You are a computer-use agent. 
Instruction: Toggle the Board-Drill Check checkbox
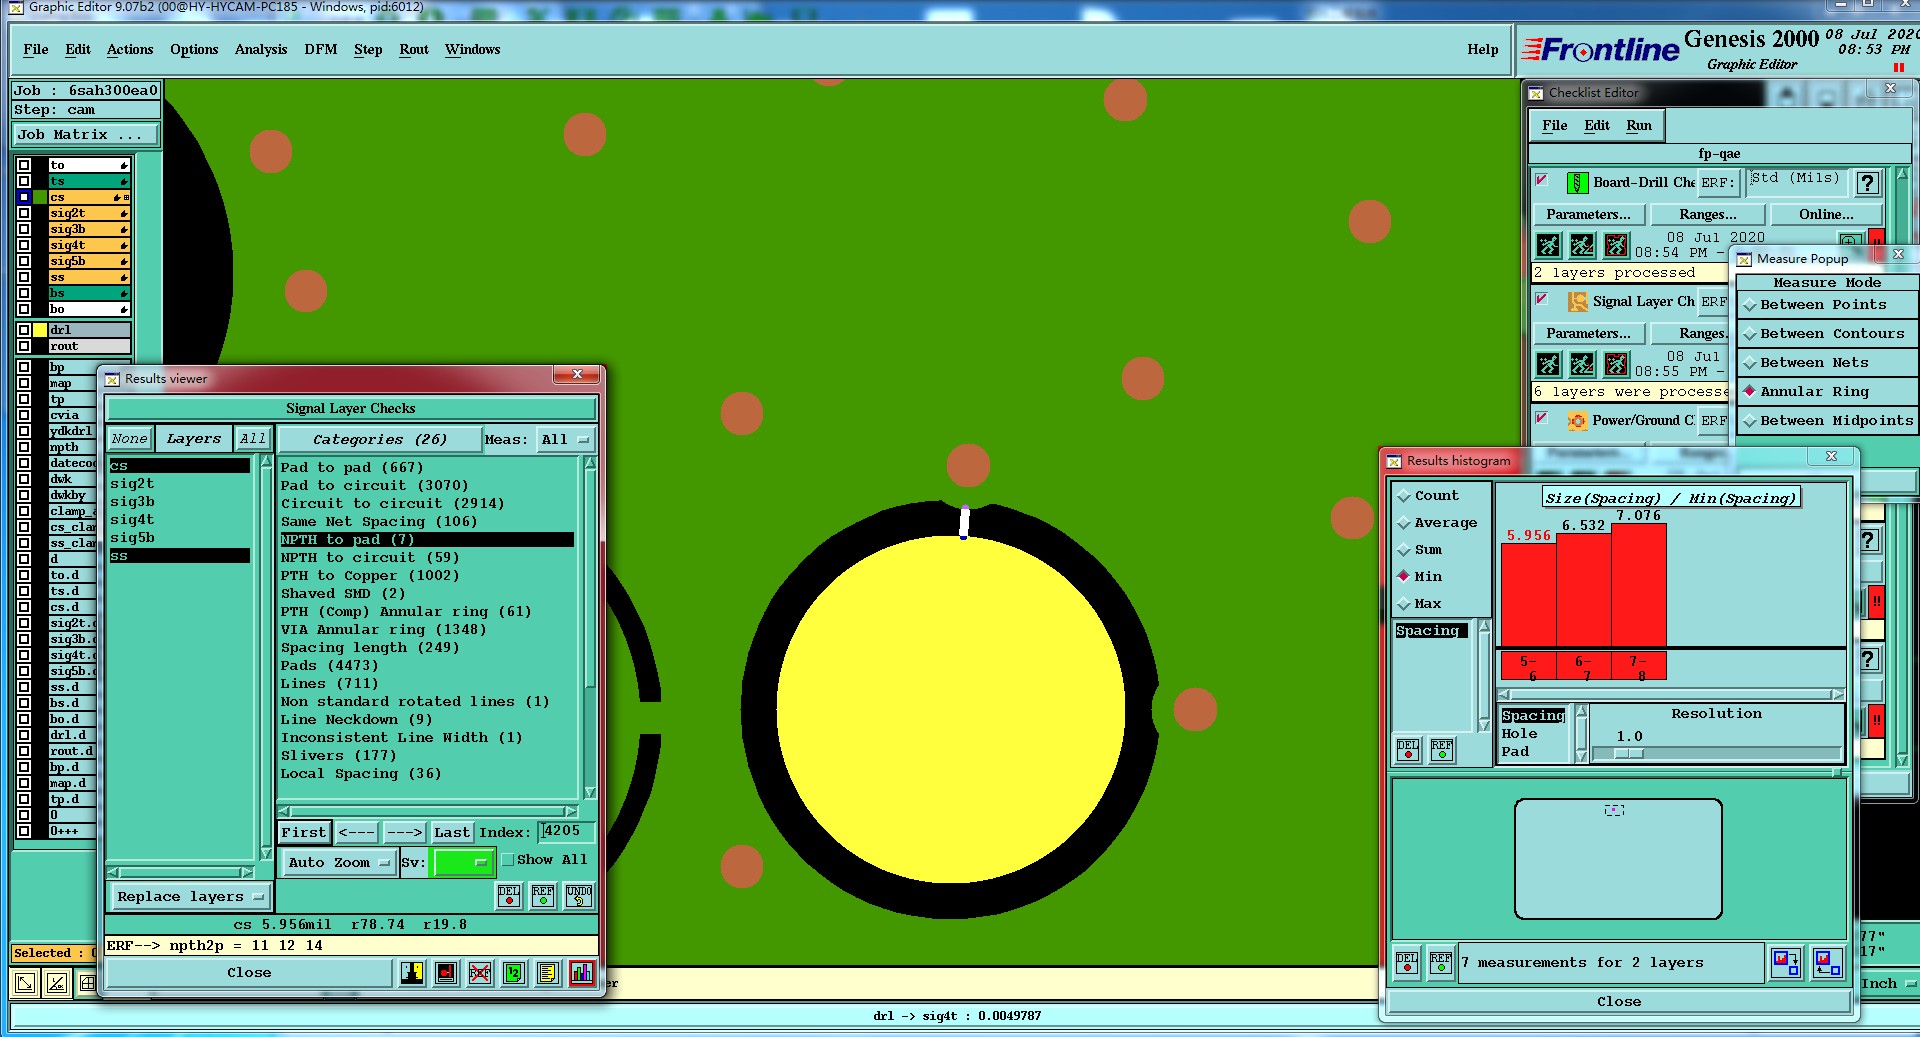[x=1542, y=180]
